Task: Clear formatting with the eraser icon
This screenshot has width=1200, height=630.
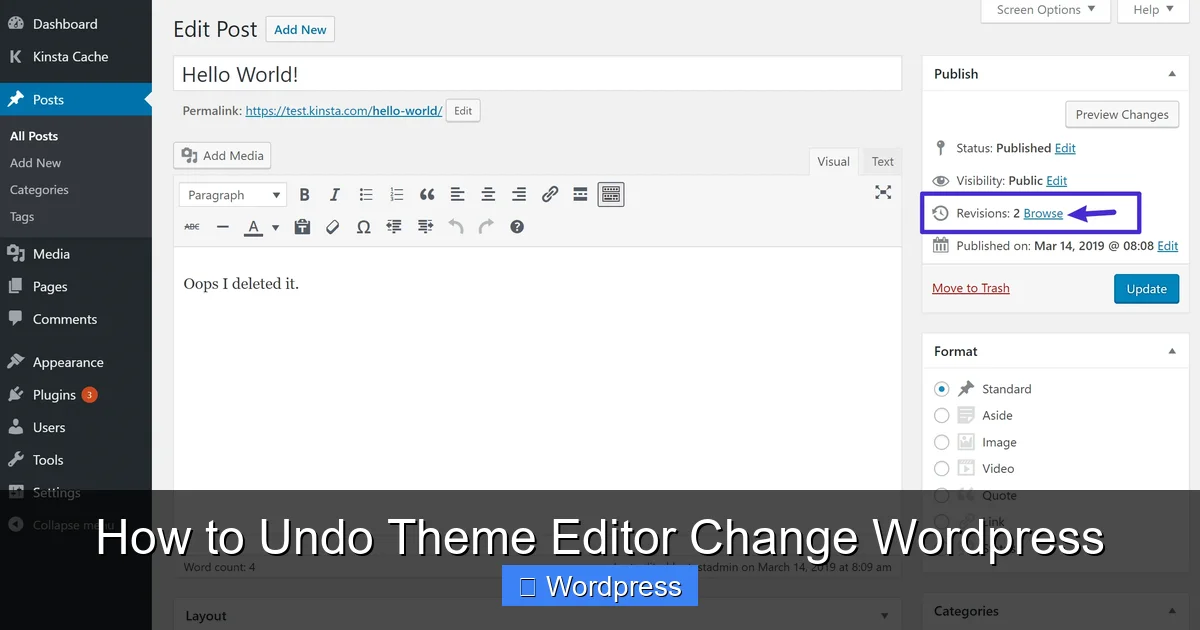Action: pyautogui.click(x=333, y=227)
